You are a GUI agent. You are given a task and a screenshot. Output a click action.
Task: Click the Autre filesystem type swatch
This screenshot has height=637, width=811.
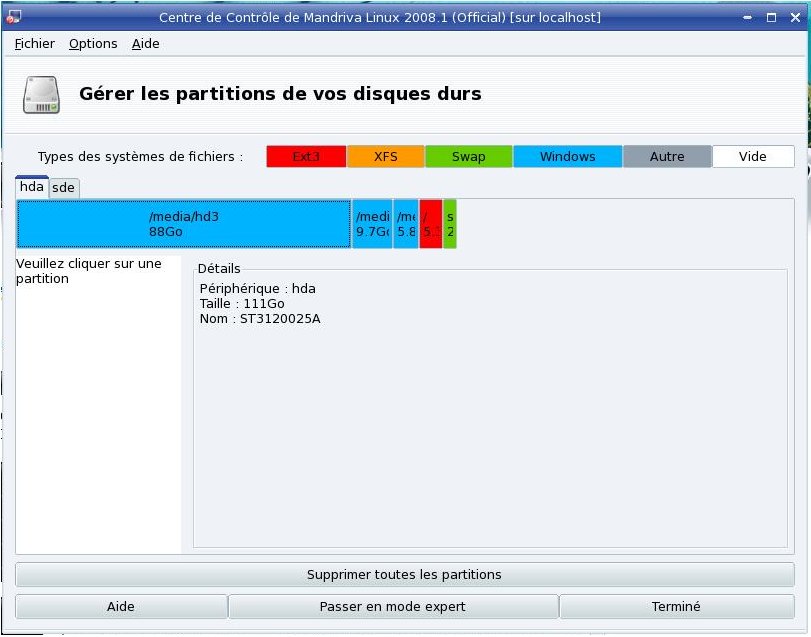coord(667,157)
